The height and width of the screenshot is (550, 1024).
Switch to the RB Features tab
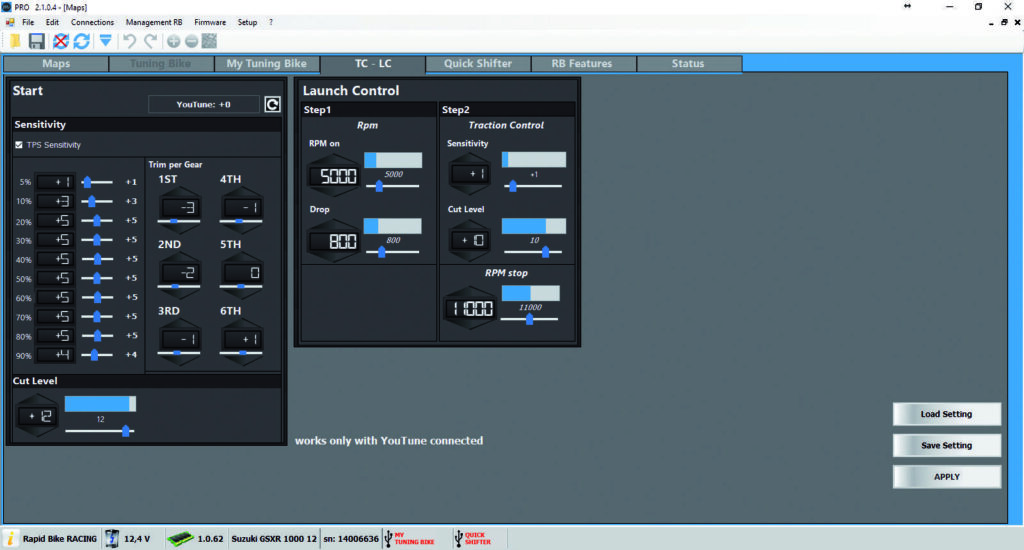coord(581,64)
